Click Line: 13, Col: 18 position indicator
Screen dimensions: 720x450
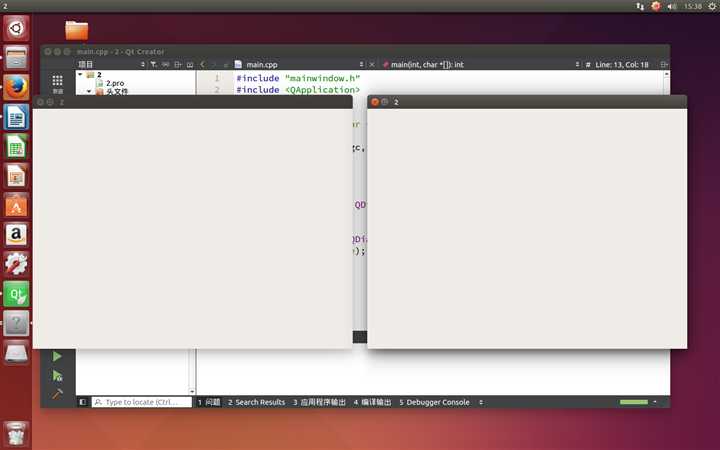pos(622,65)
